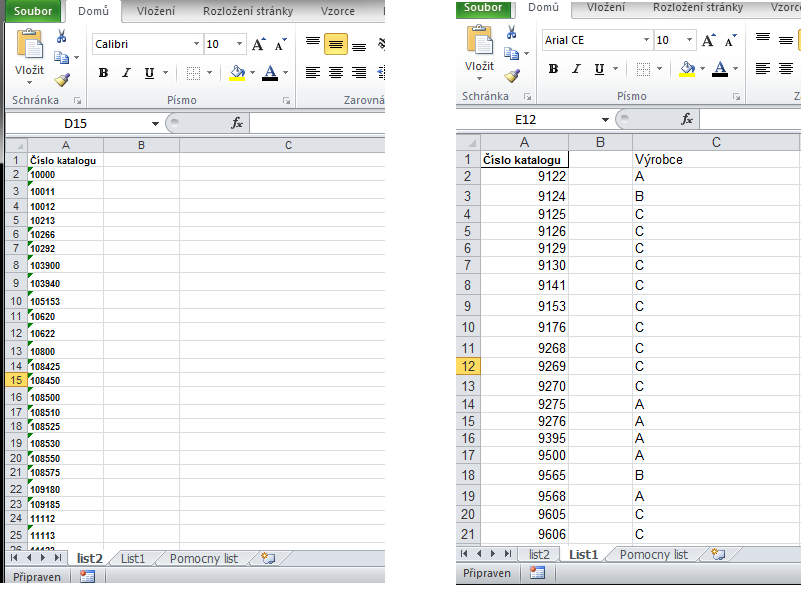The image size is (804, 590).
Task: Click Vložit paste icon in right window
Action: point(480,40)
